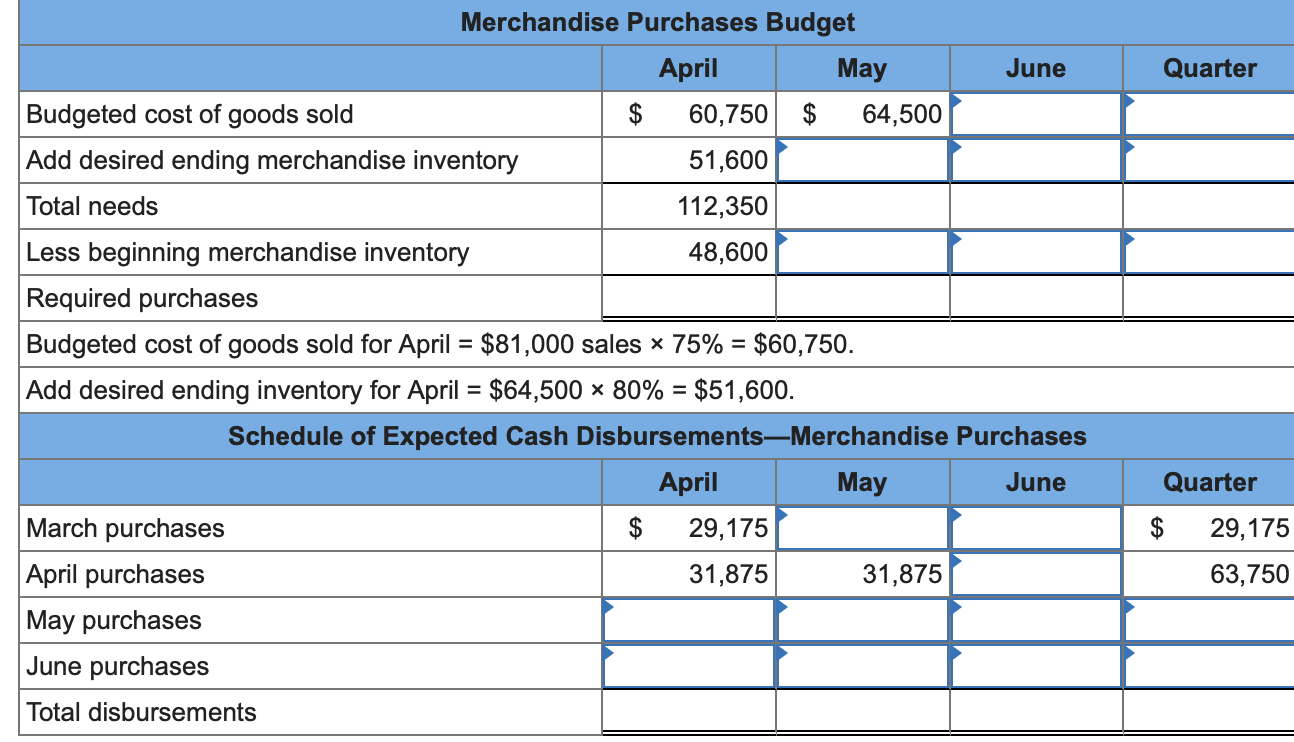Select June cell in March purchases row
Screen dimensions: 1294x742
pyautogui.click(x=1036, y=528)
